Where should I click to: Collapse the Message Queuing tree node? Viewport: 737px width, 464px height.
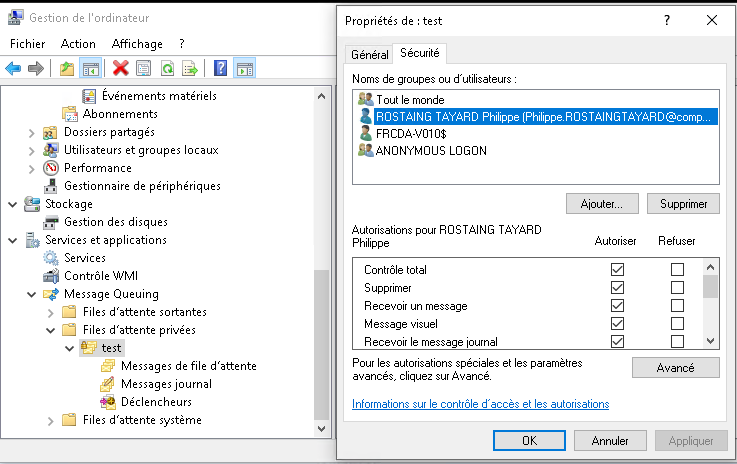pyautogui.click(x=31, y=294)
